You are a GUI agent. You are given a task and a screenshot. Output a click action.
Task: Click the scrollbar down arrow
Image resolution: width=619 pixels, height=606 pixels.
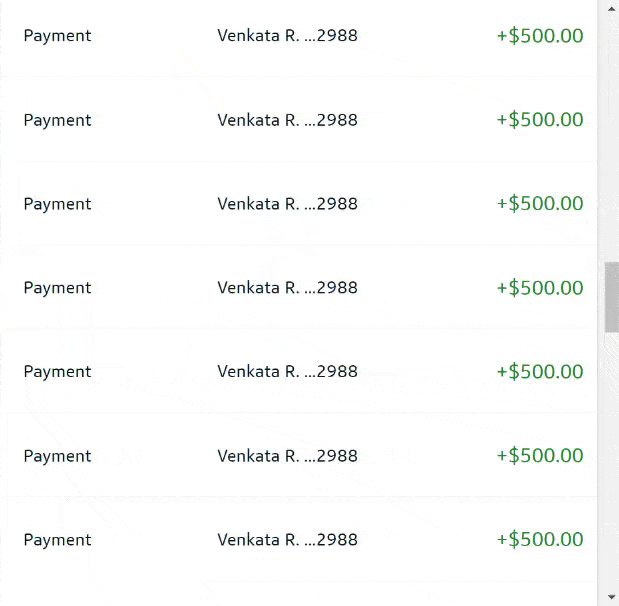click(611, 598)
